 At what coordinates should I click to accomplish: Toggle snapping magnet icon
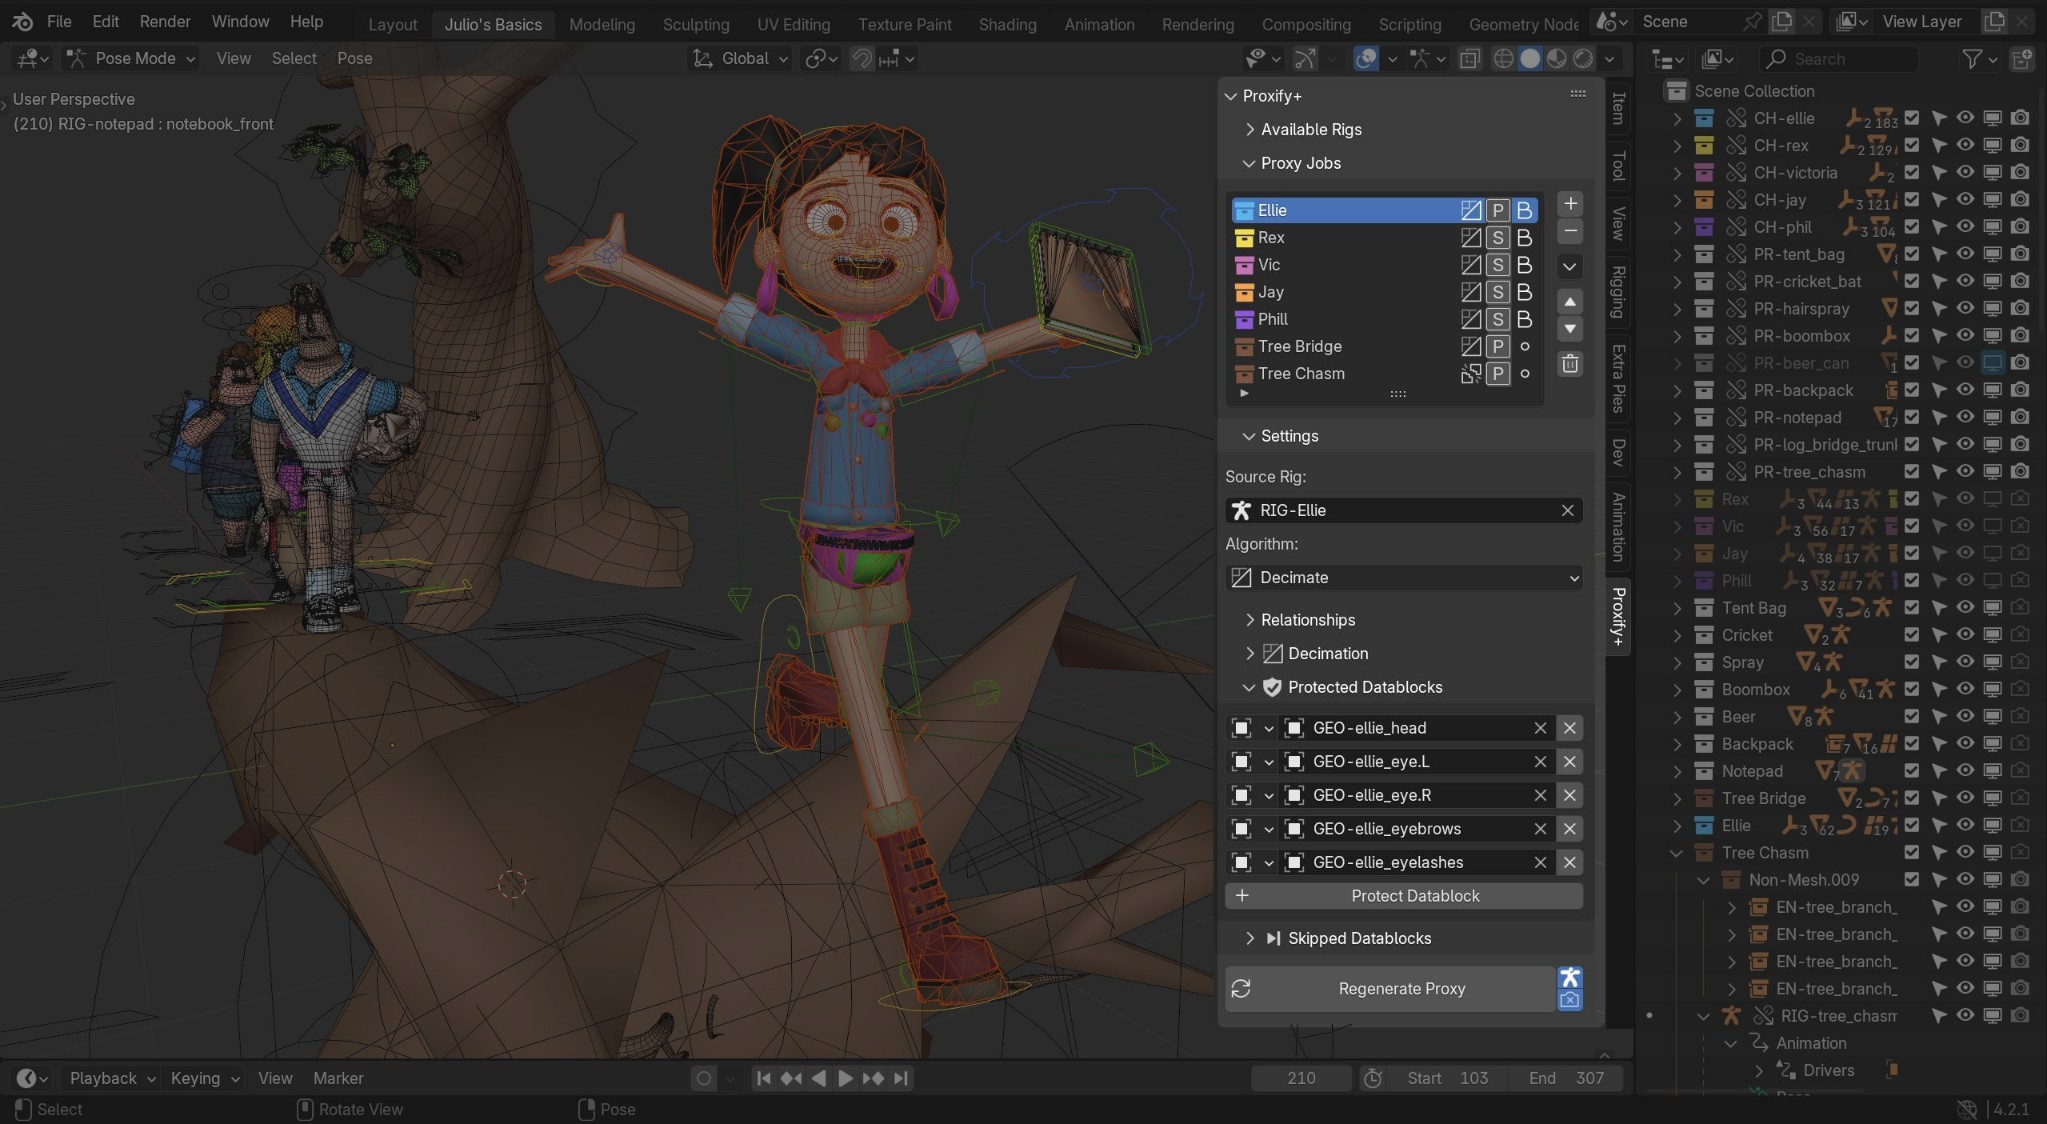(x=862, y=59)
